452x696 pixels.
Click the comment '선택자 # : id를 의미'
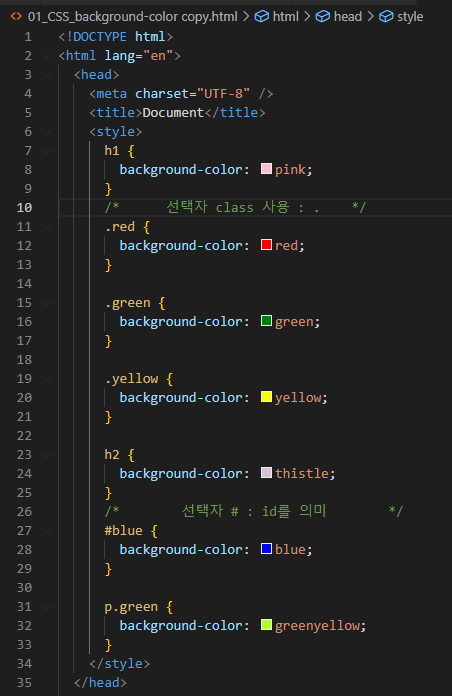click(254, 511)
